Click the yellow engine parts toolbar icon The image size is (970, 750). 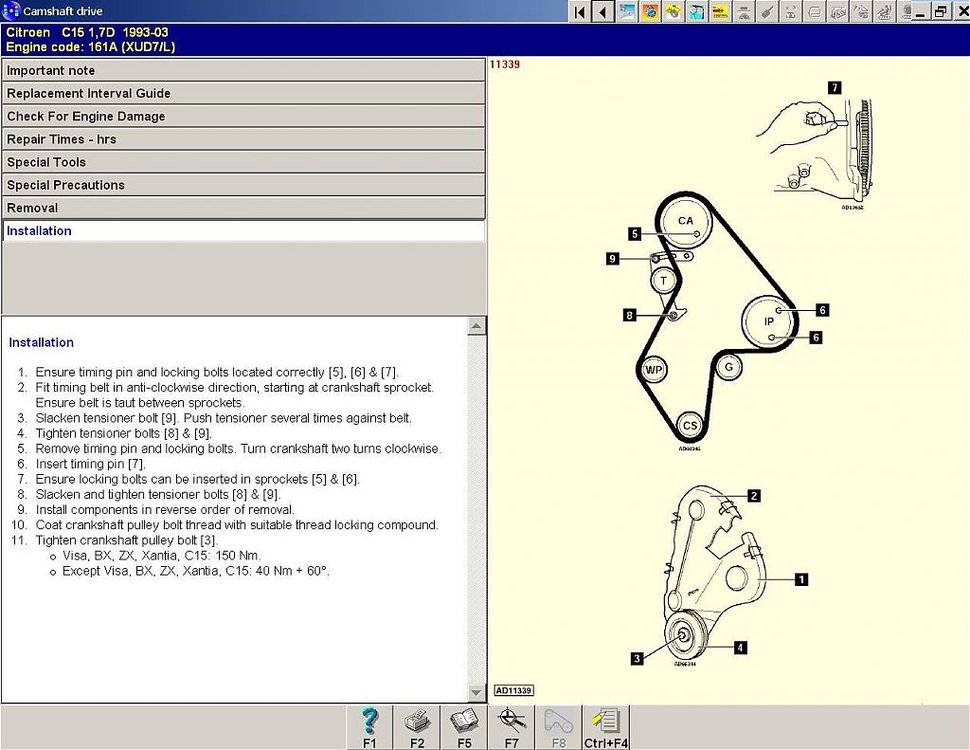tap(674, 12)
